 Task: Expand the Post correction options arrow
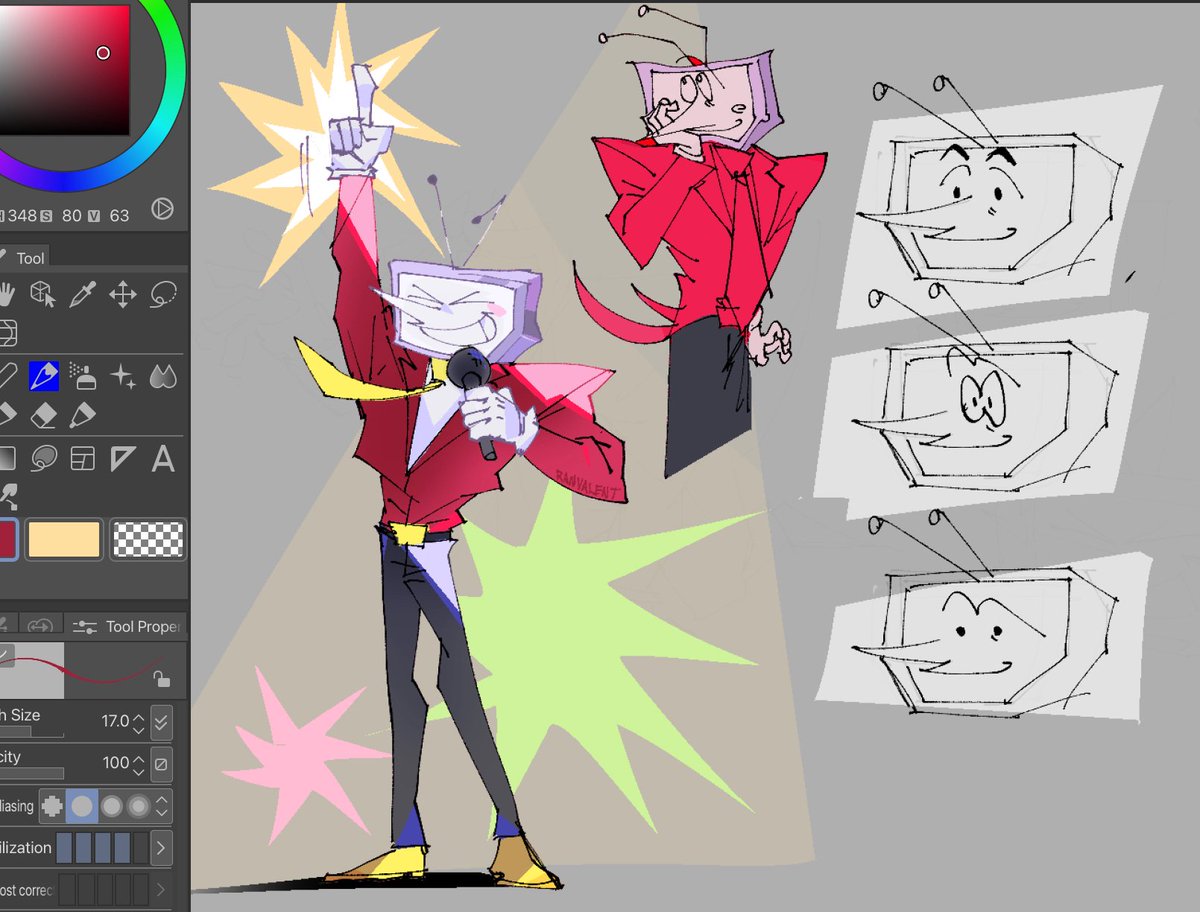pos(162,889)
